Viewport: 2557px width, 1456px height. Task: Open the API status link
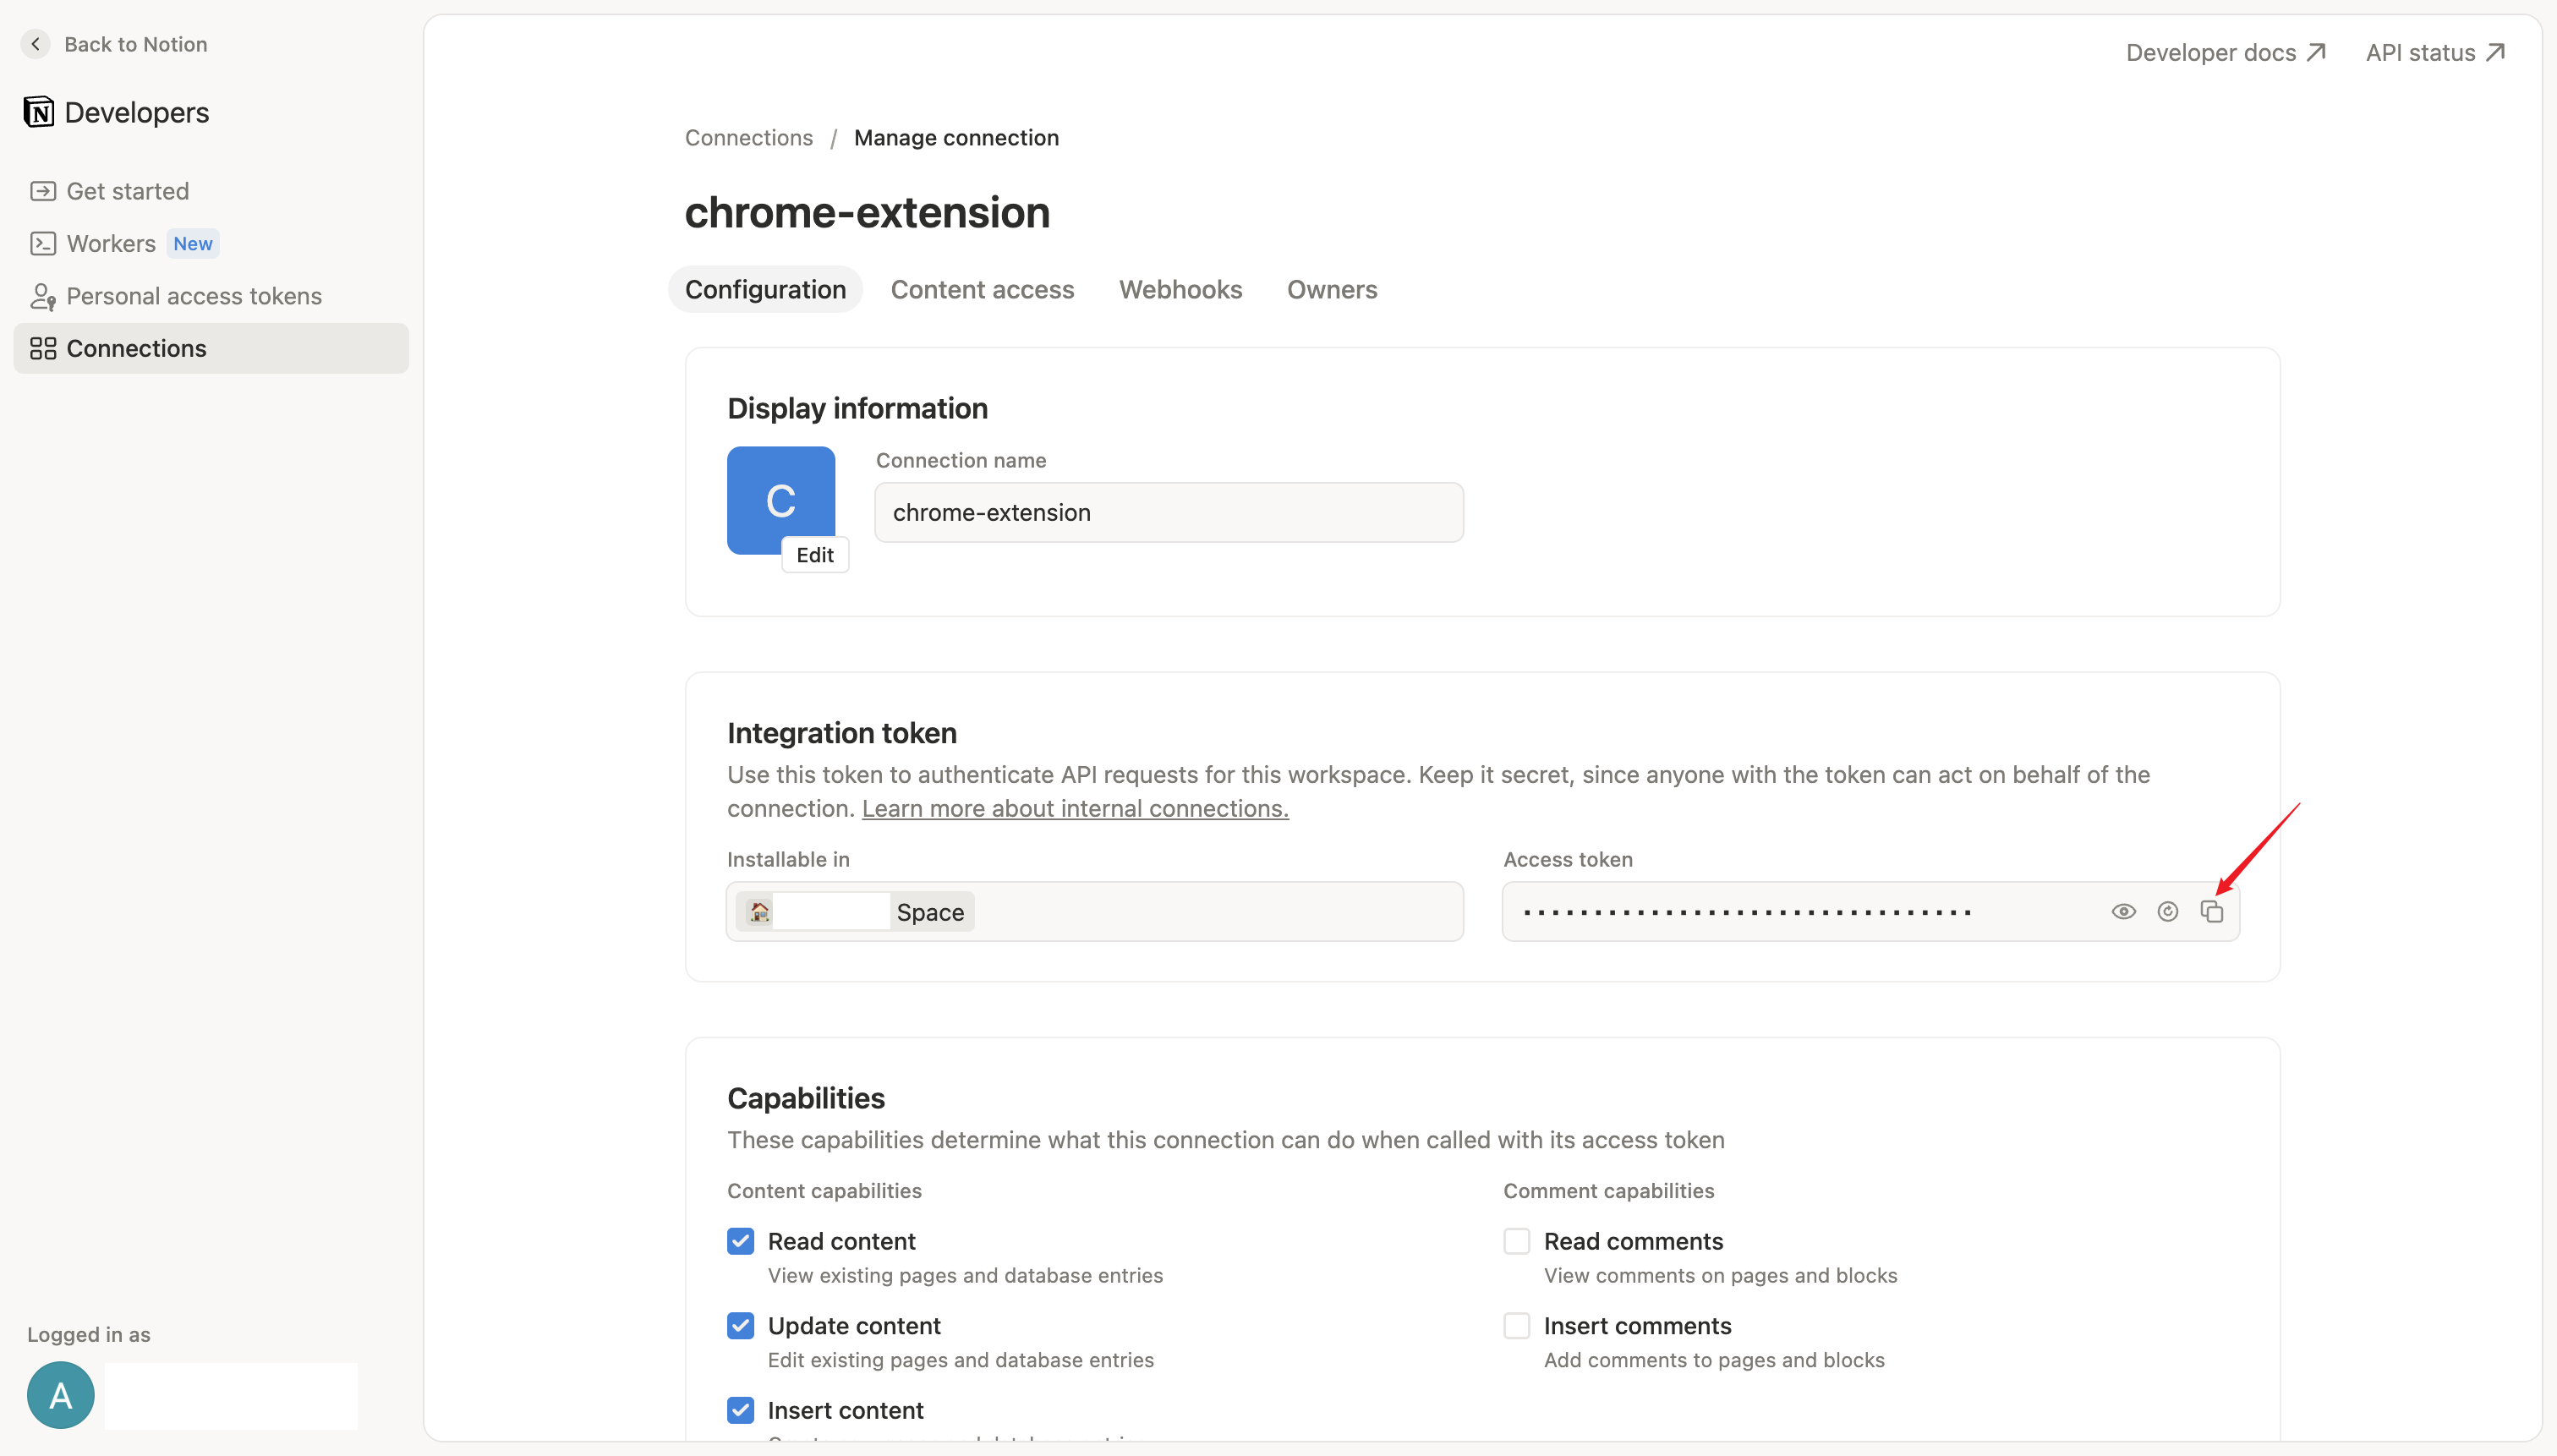point(2435,52)
